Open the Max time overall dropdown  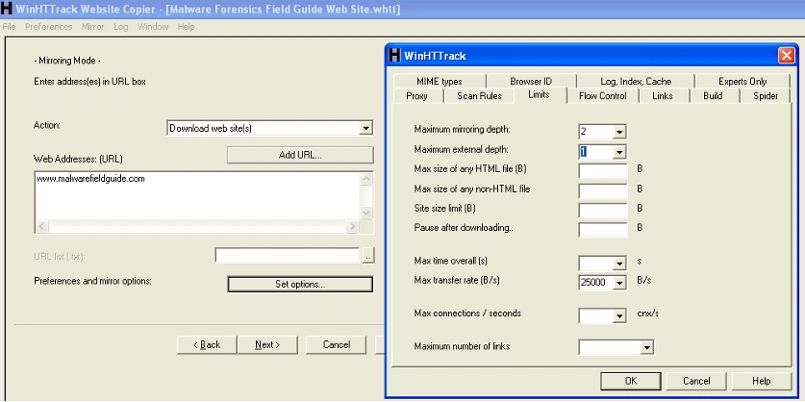[619, 263]
